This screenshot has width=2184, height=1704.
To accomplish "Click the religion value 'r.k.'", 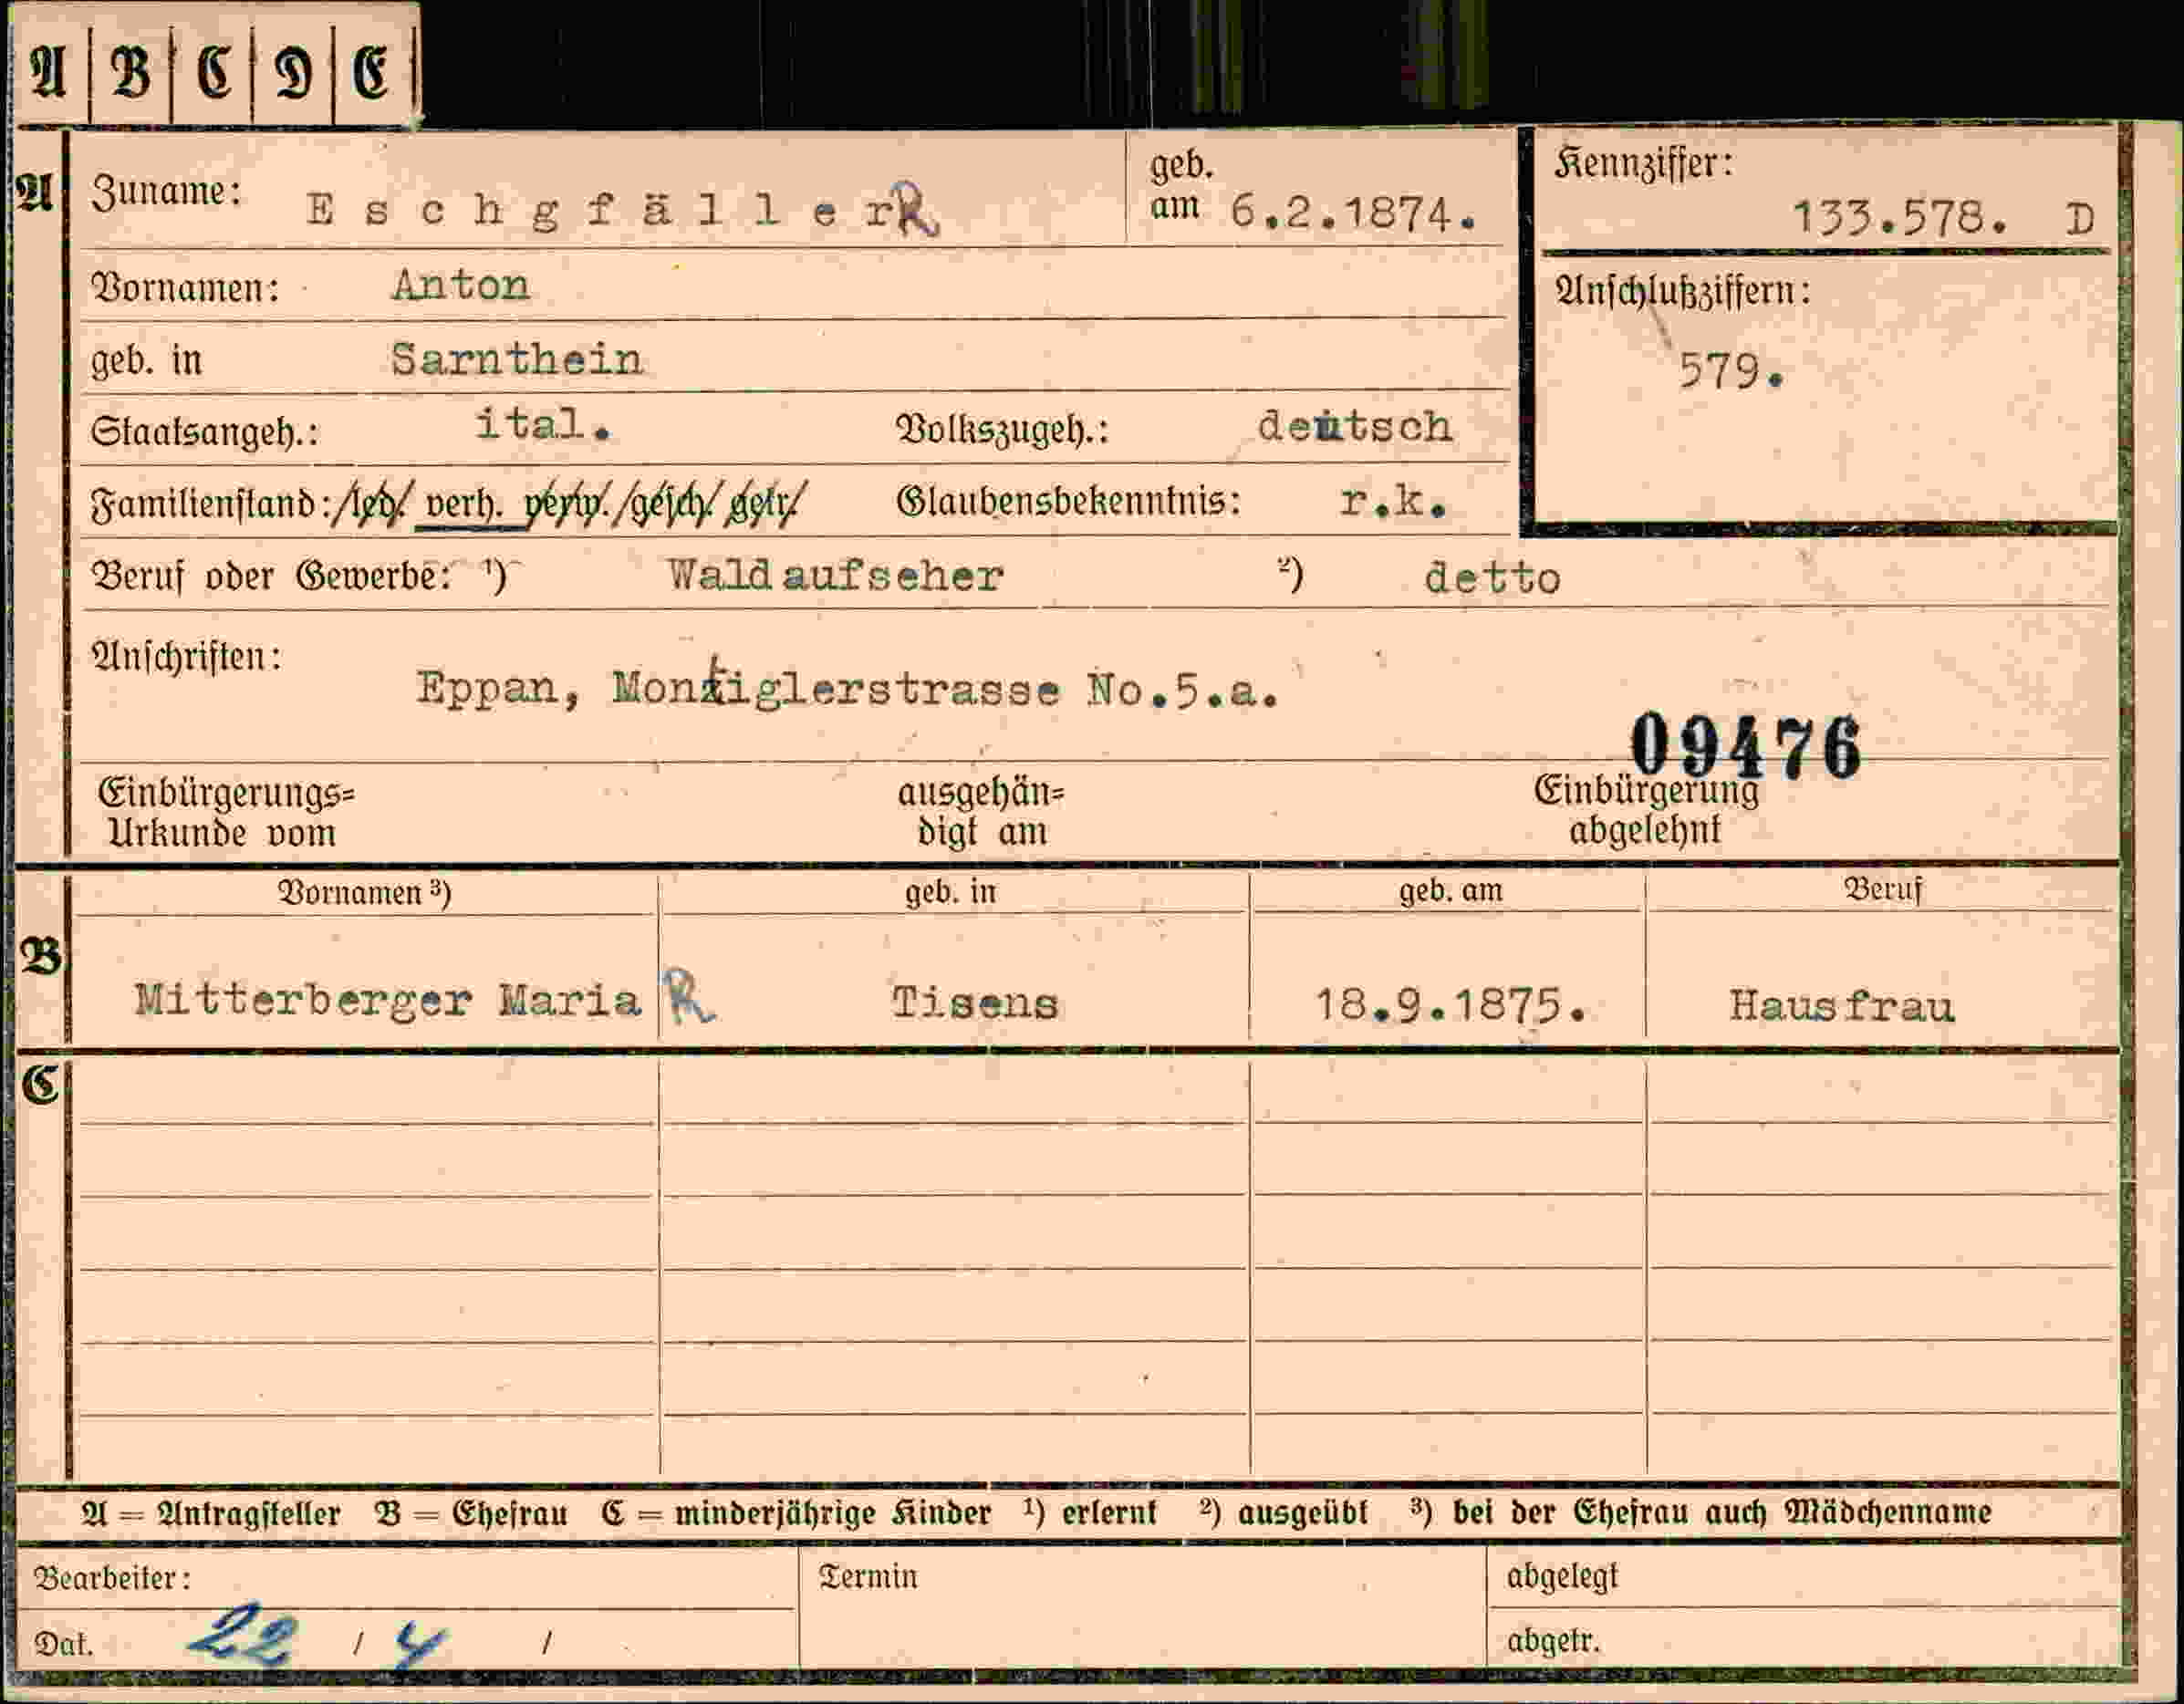I will pyautogui.click(x=1393, y=502).
